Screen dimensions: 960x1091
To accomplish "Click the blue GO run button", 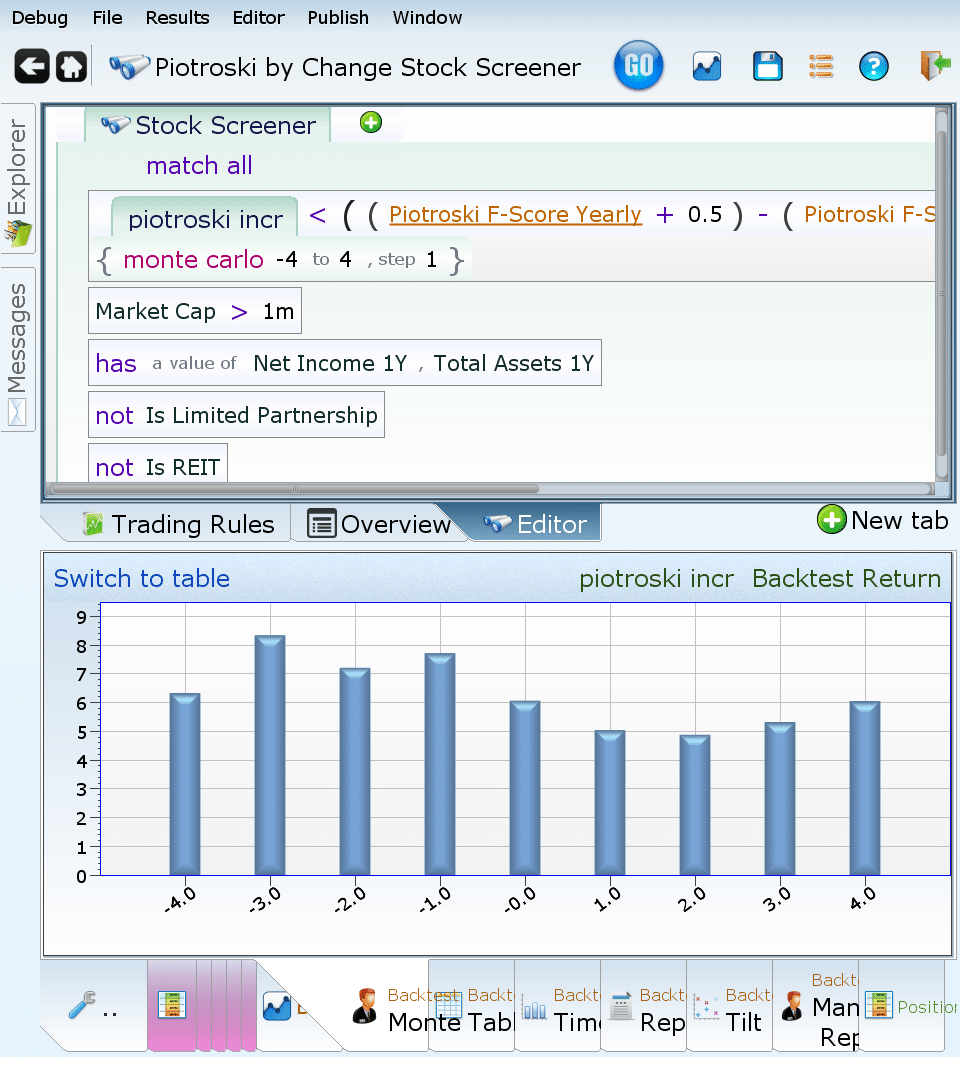I will pos(638,67).
